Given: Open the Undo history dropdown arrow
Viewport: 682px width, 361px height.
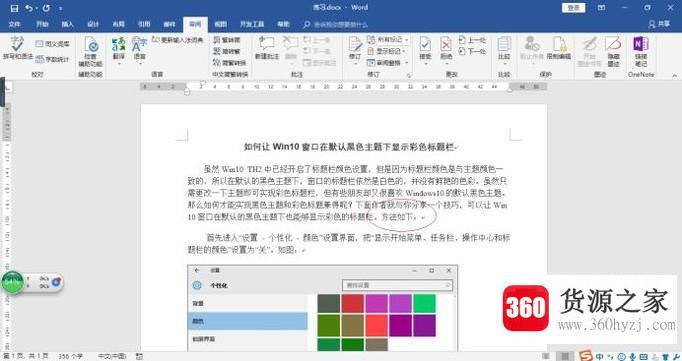Looking at the screenshot, I should [36, 8].
